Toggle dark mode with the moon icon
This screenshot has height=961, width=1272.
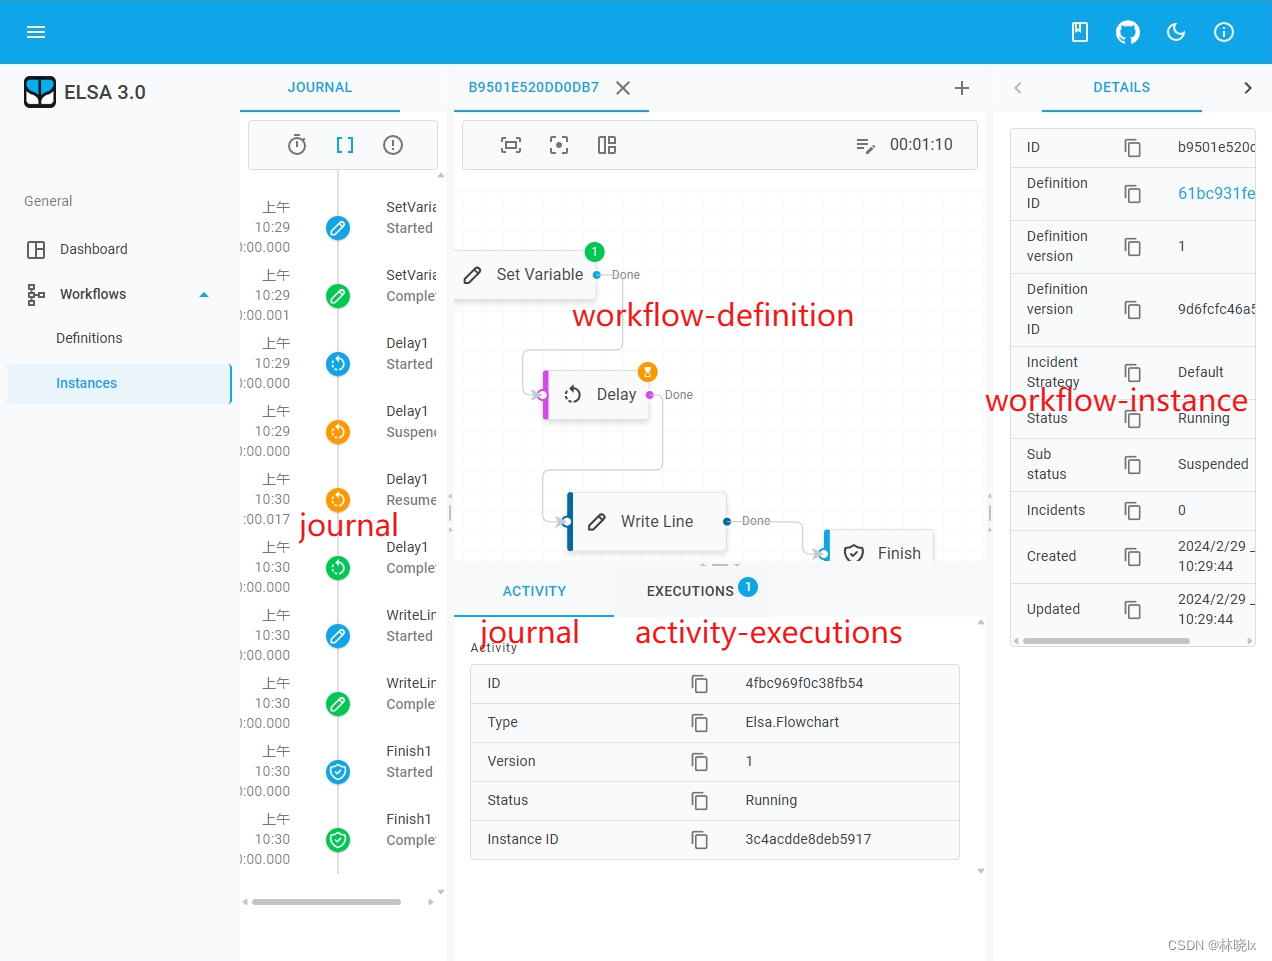tap(1176, 32)
